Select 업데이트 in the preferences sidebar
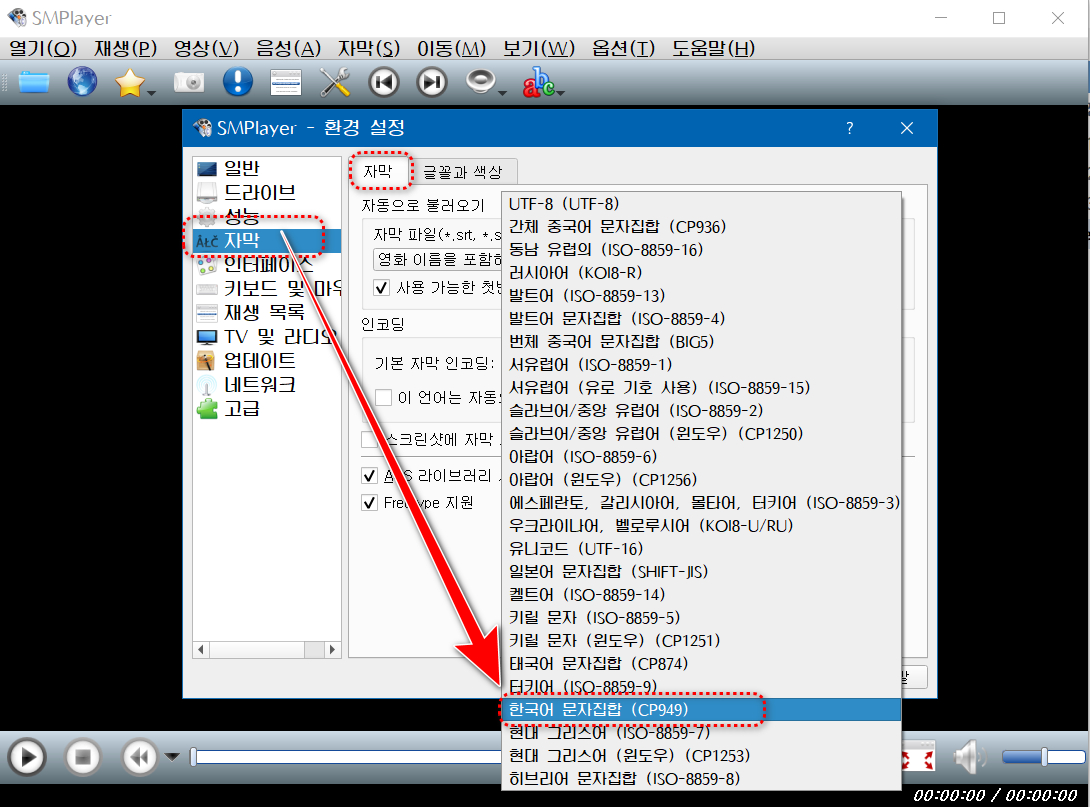This screenshot has height=807, width=1090. 267,361
